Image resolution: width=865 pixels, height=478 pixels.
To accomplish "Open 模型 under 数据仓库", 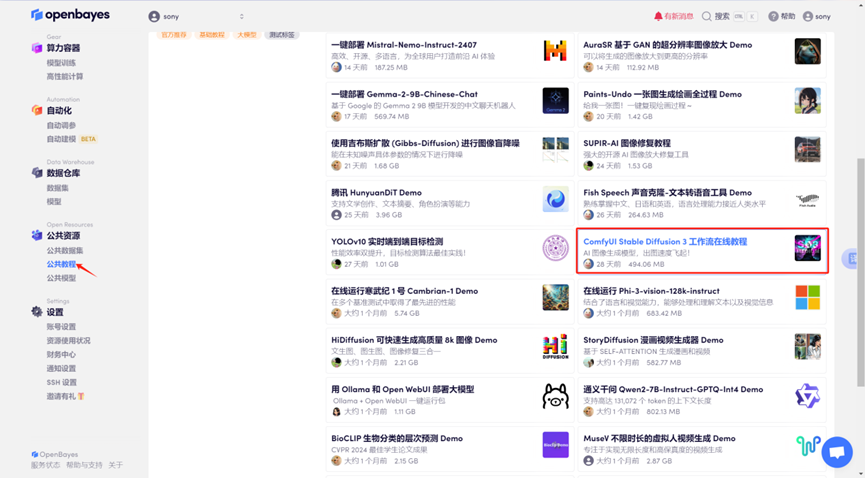I will tap(54, 201).
